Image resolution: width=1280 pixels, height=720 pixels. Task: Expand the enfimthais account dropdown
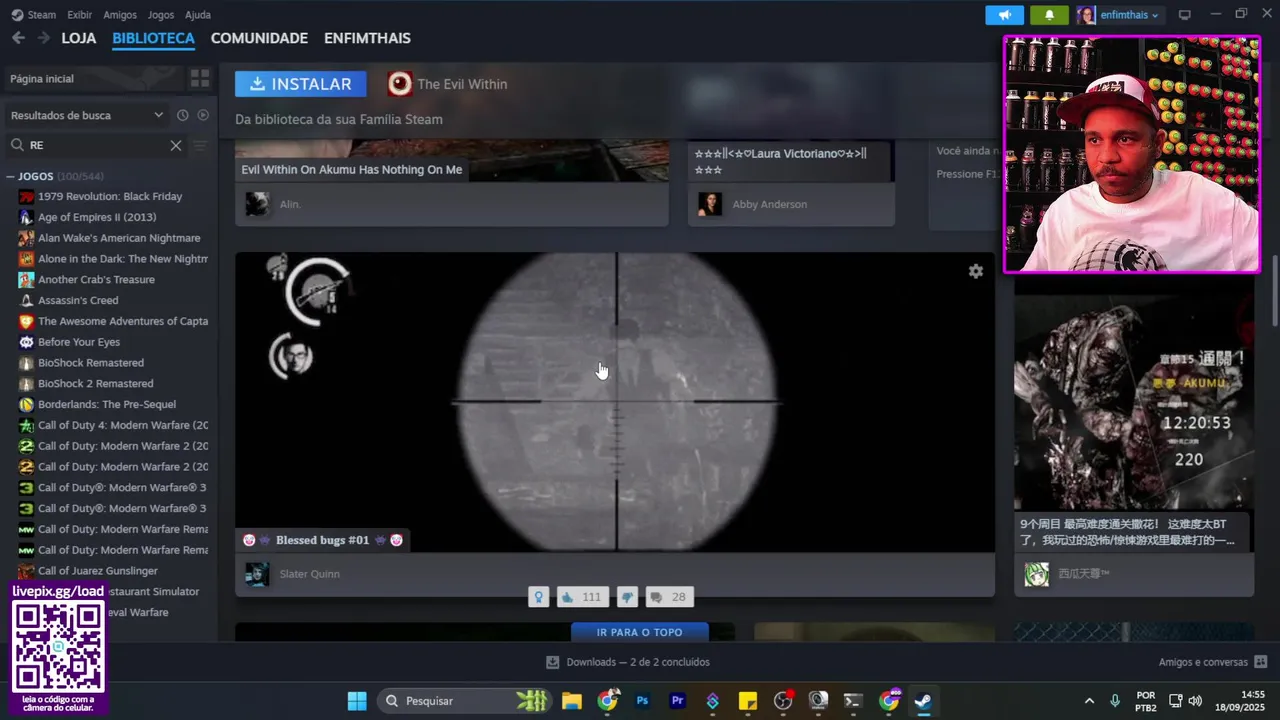click(1119, 15)
